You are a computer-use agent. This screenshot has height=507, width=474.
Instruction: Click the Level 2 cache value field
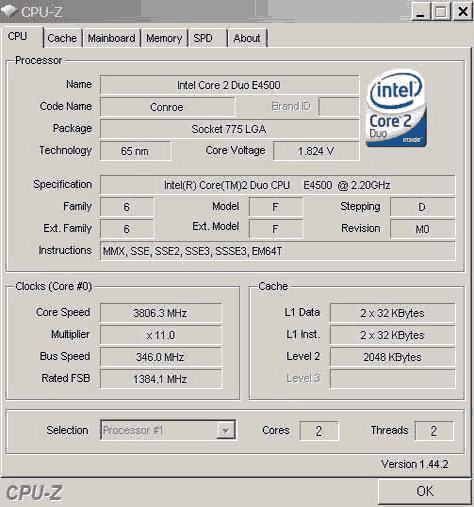(392, 357)
